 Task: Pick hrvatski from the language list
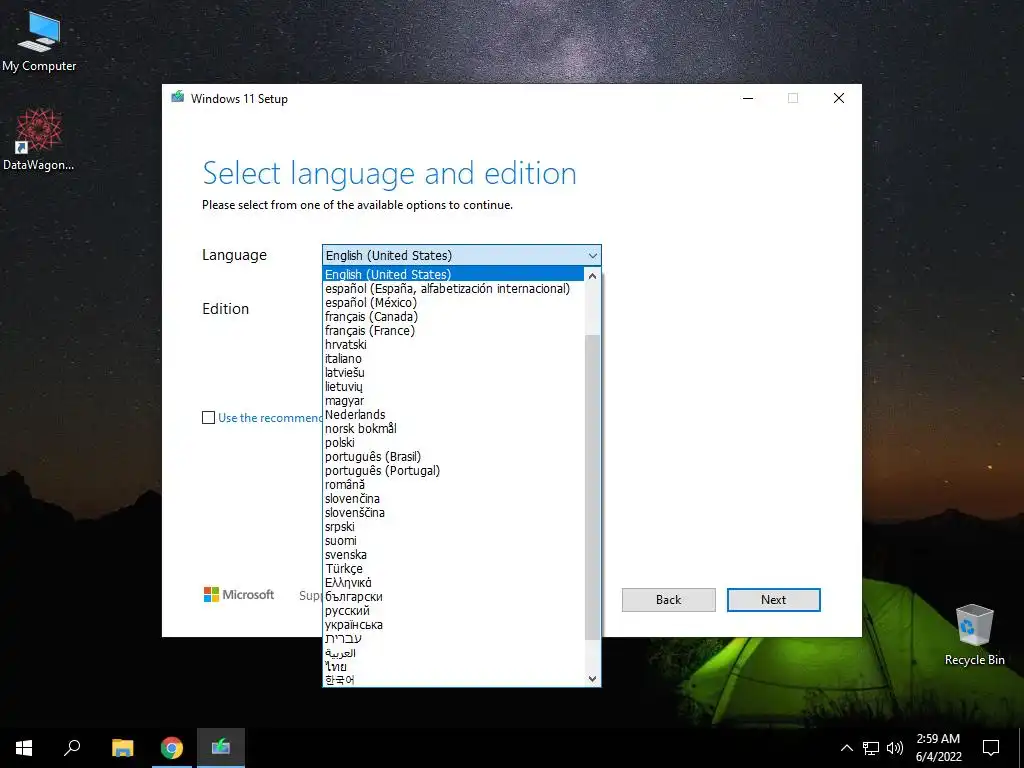coord(453,344)
